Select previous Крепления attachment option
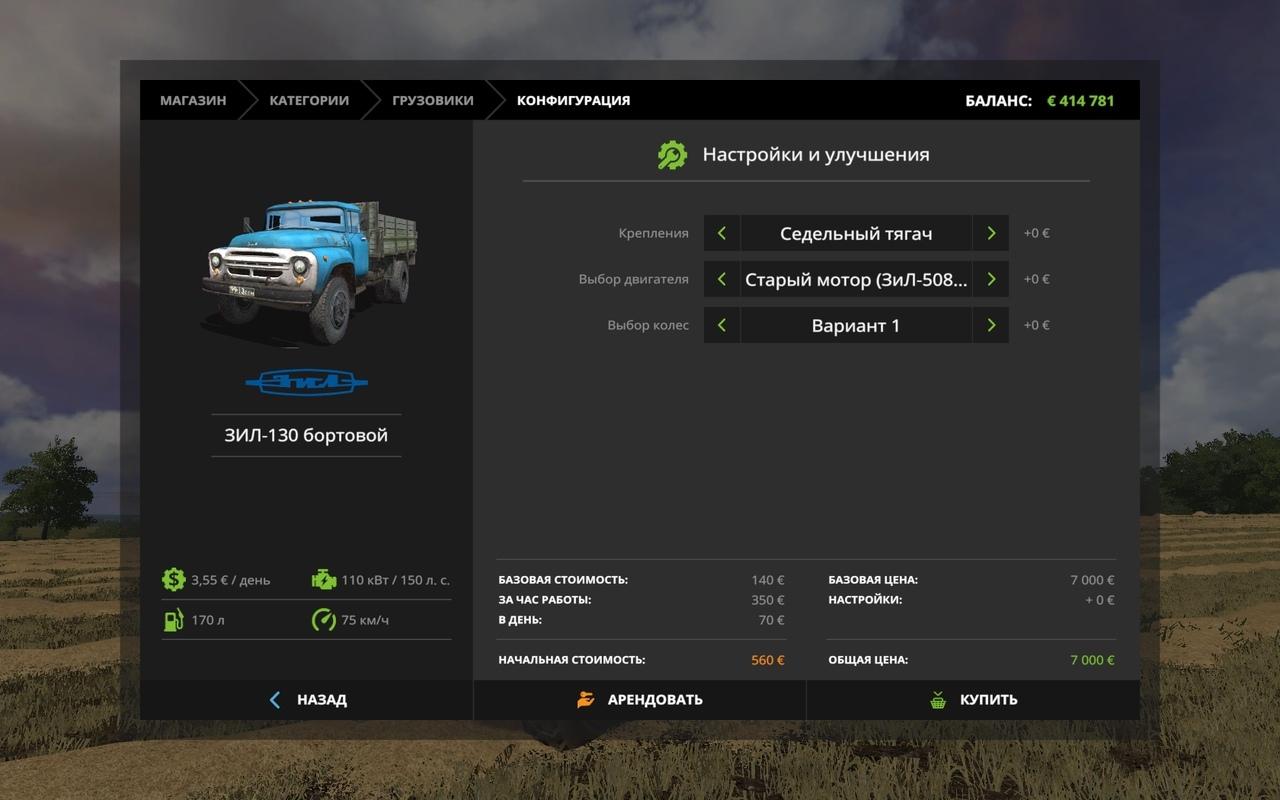The height and width of the screenshot is (800, 1280). pos(722,233)
